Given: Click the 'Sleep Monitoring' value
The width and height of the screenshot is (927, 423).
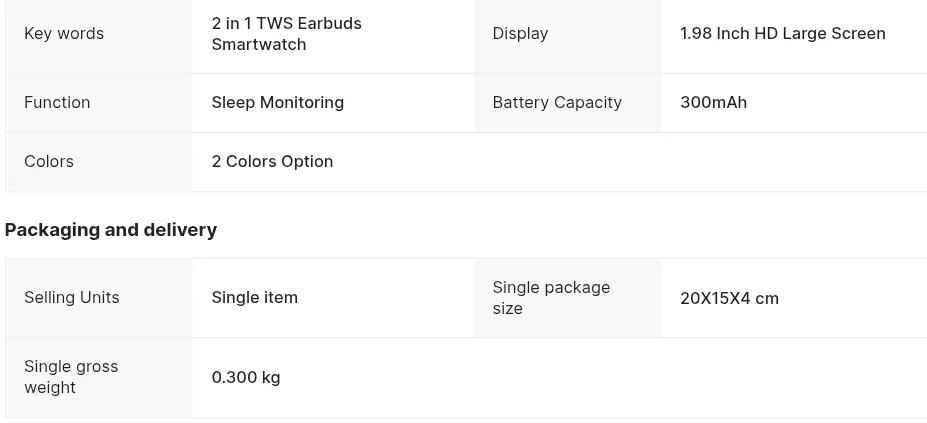Looking at the screenshot, I should click(277, 102).
